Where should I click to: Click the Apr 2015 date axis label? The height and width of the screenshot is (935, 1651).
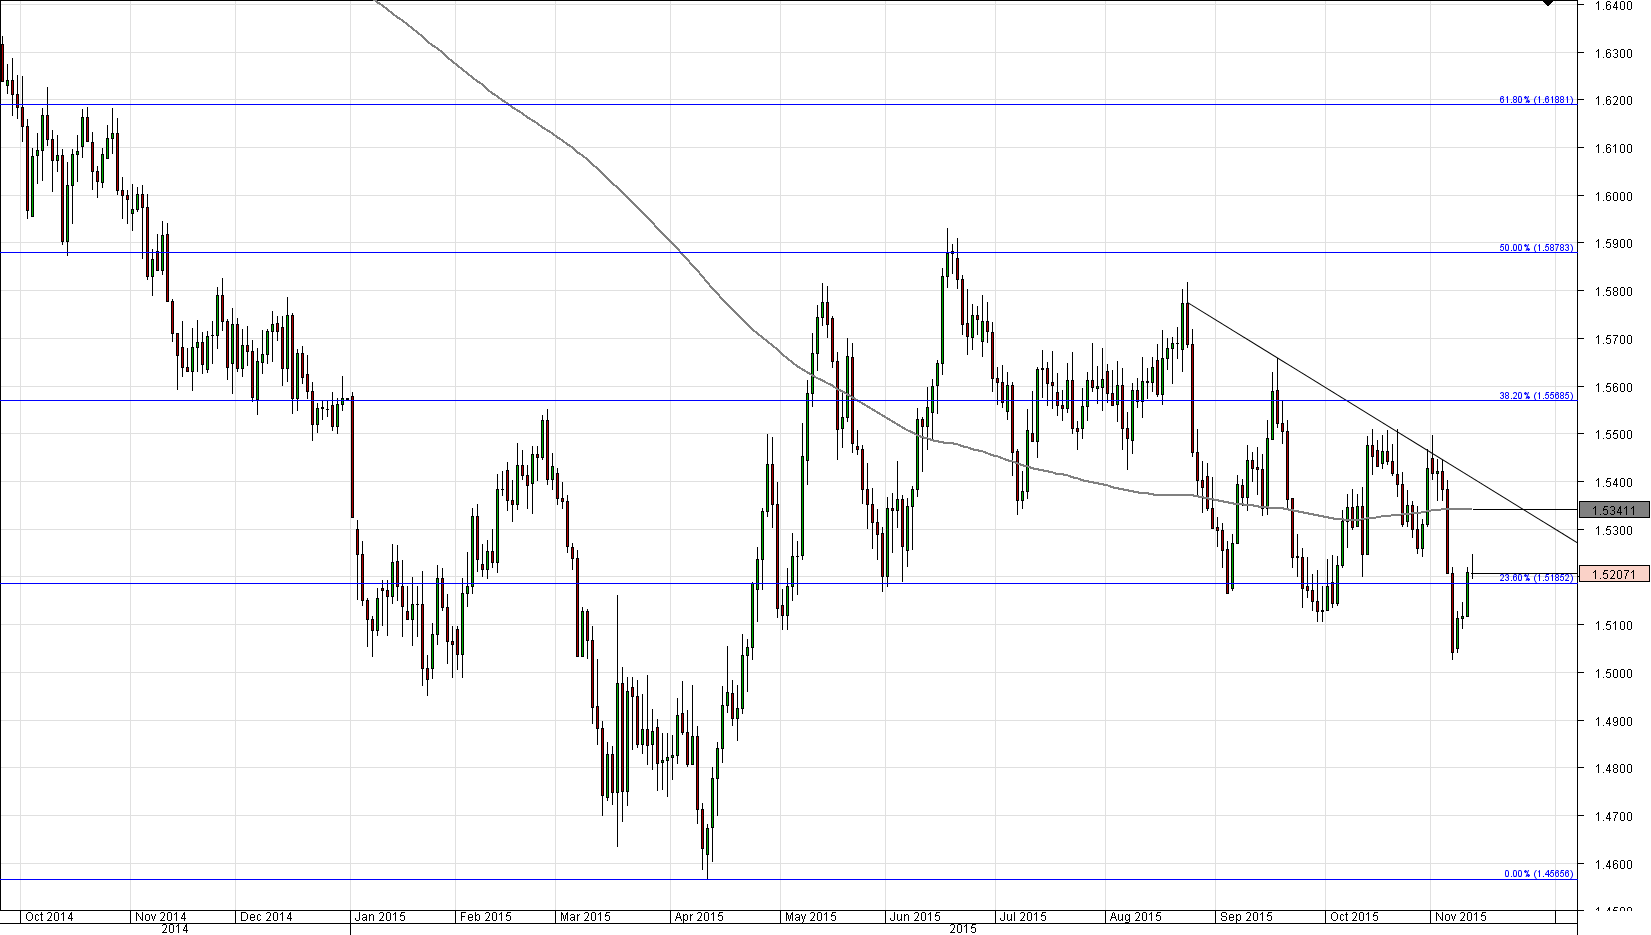pyautogui.click(x=698, y=917)
